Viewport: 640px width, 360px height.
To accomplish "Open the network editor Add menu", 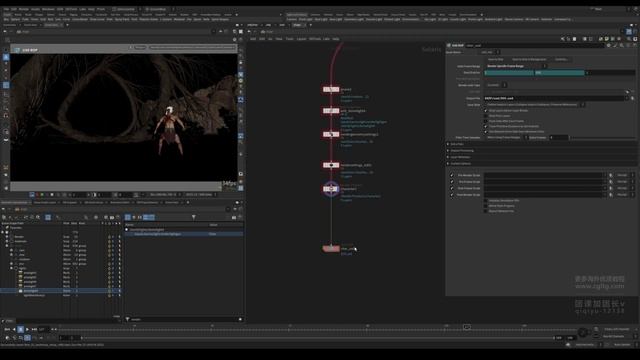I will [253, 39].
